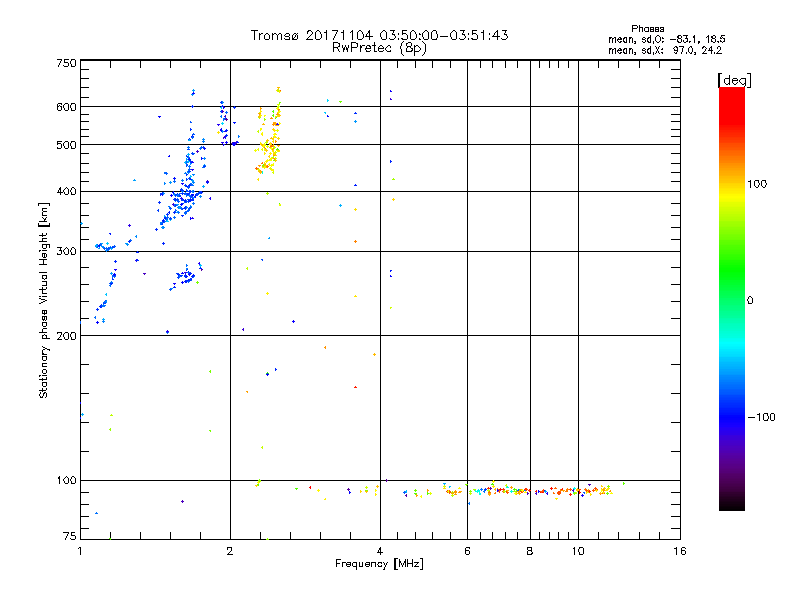This screenshot has height=600, width=800.
Task: Click the x-axis '6' tick label
Action: point(467,551)
